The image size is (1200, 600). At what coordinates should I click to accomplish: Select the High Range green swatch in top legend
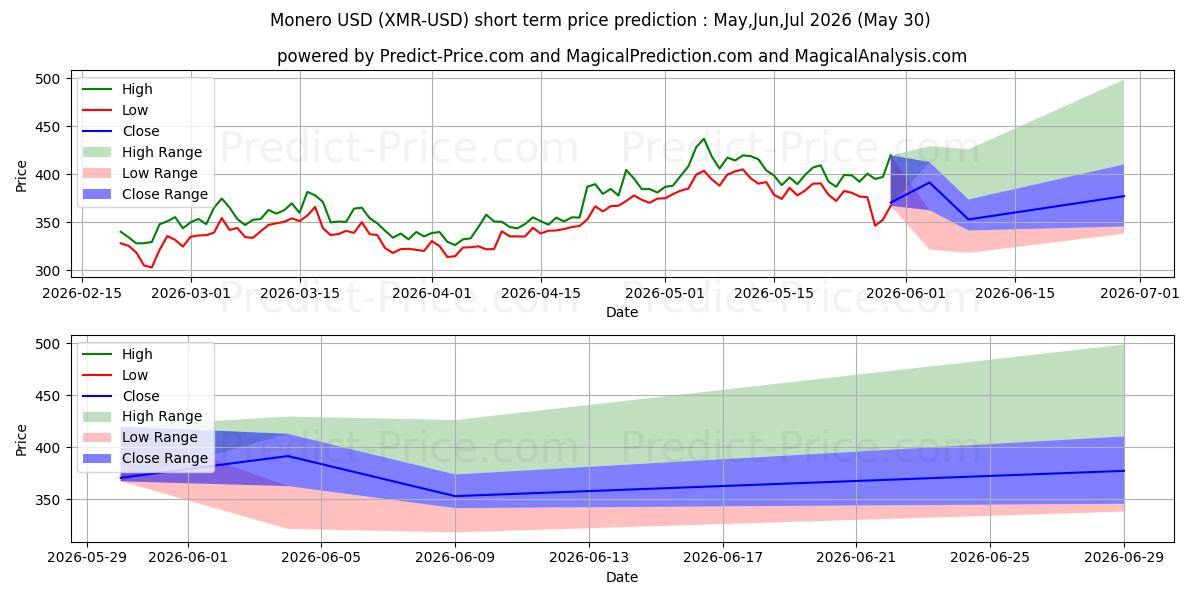pos(97,153)
